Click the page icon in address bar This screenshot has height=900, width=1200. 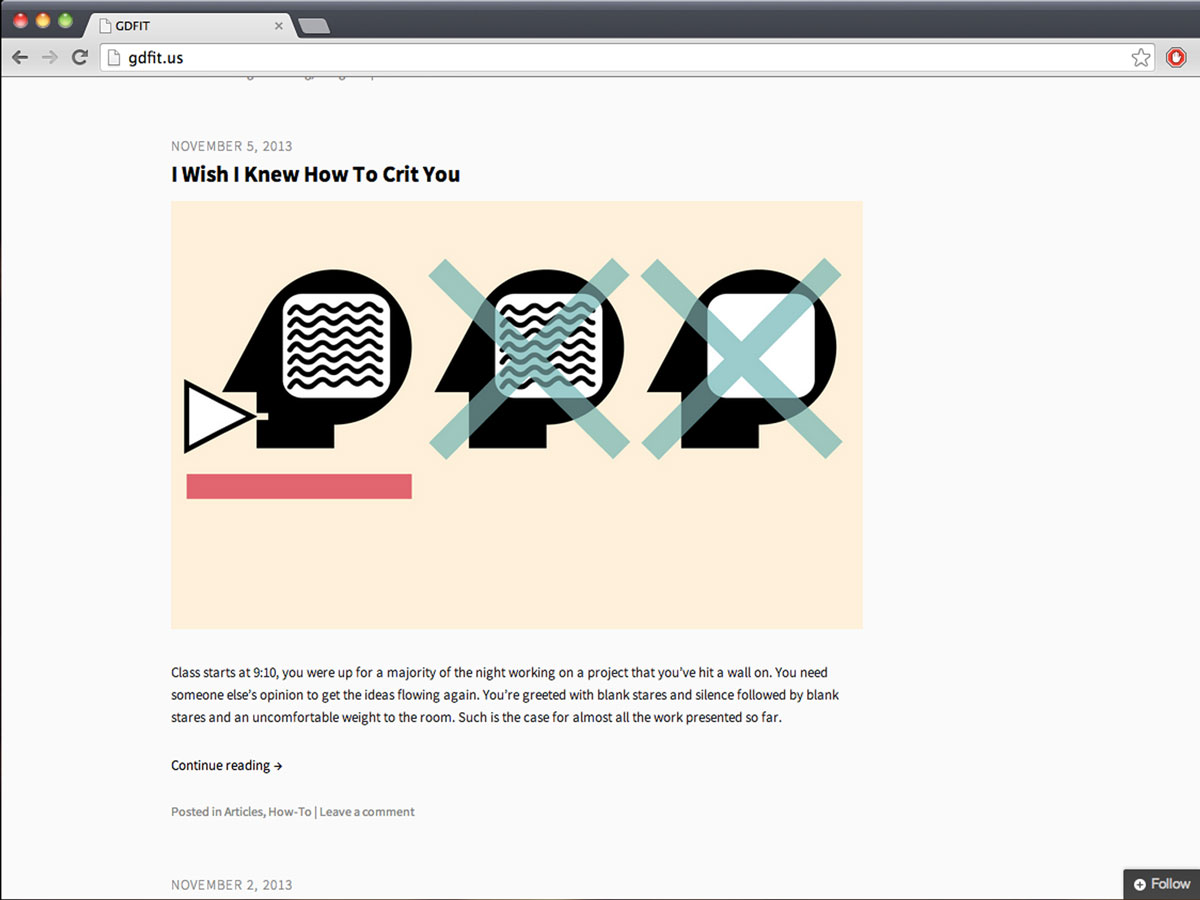point(114,58)
